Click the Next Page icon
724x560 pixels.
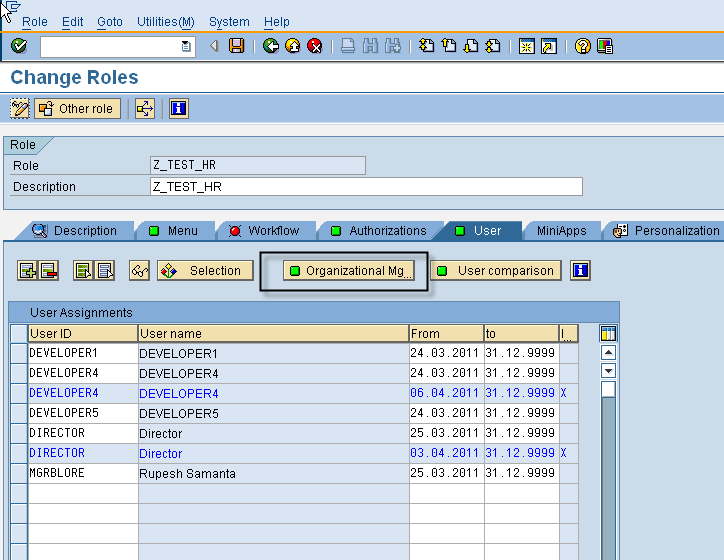[471, 46]
